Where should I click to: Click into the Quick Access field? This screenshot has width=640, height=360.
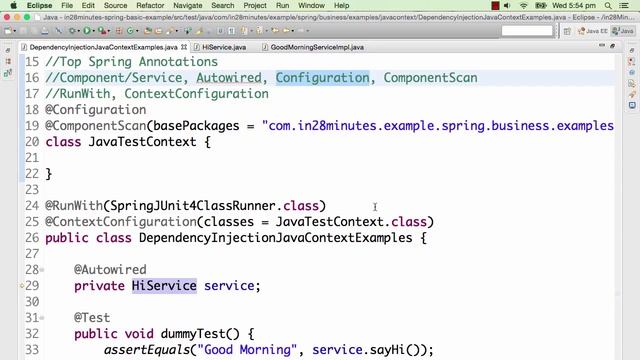click(527, 31)
